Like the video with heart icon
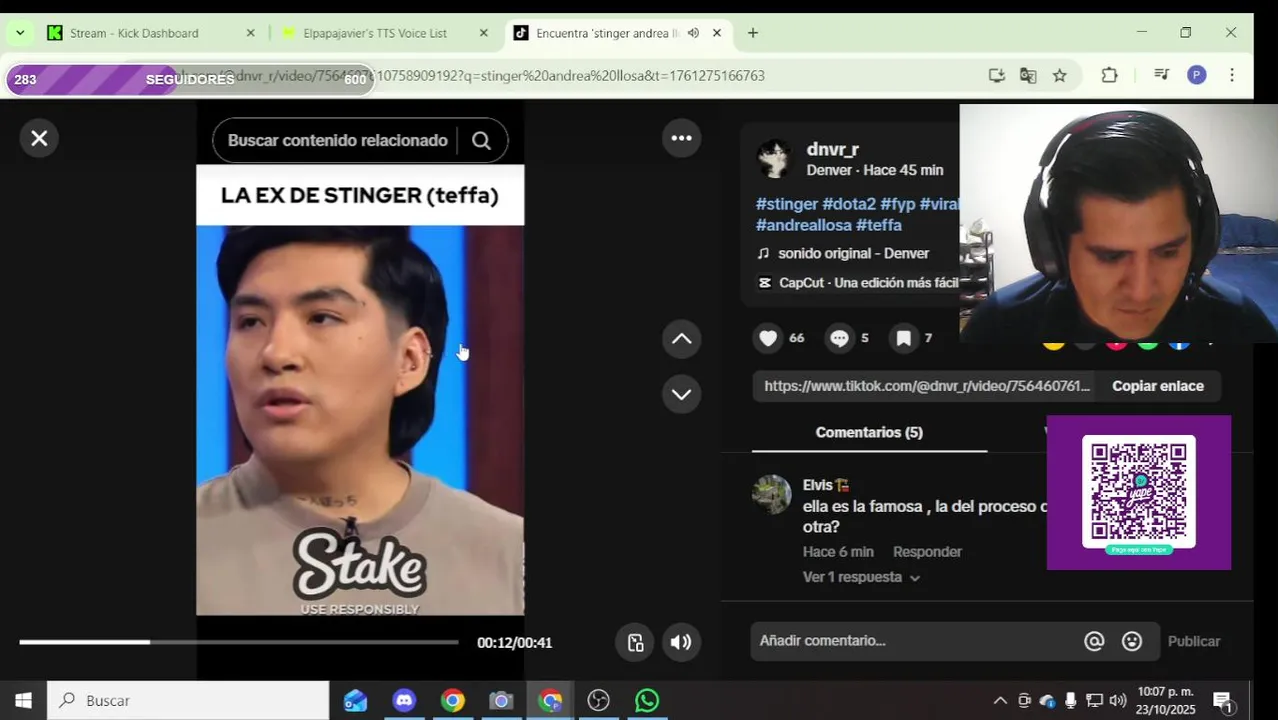 pos(768,338)
